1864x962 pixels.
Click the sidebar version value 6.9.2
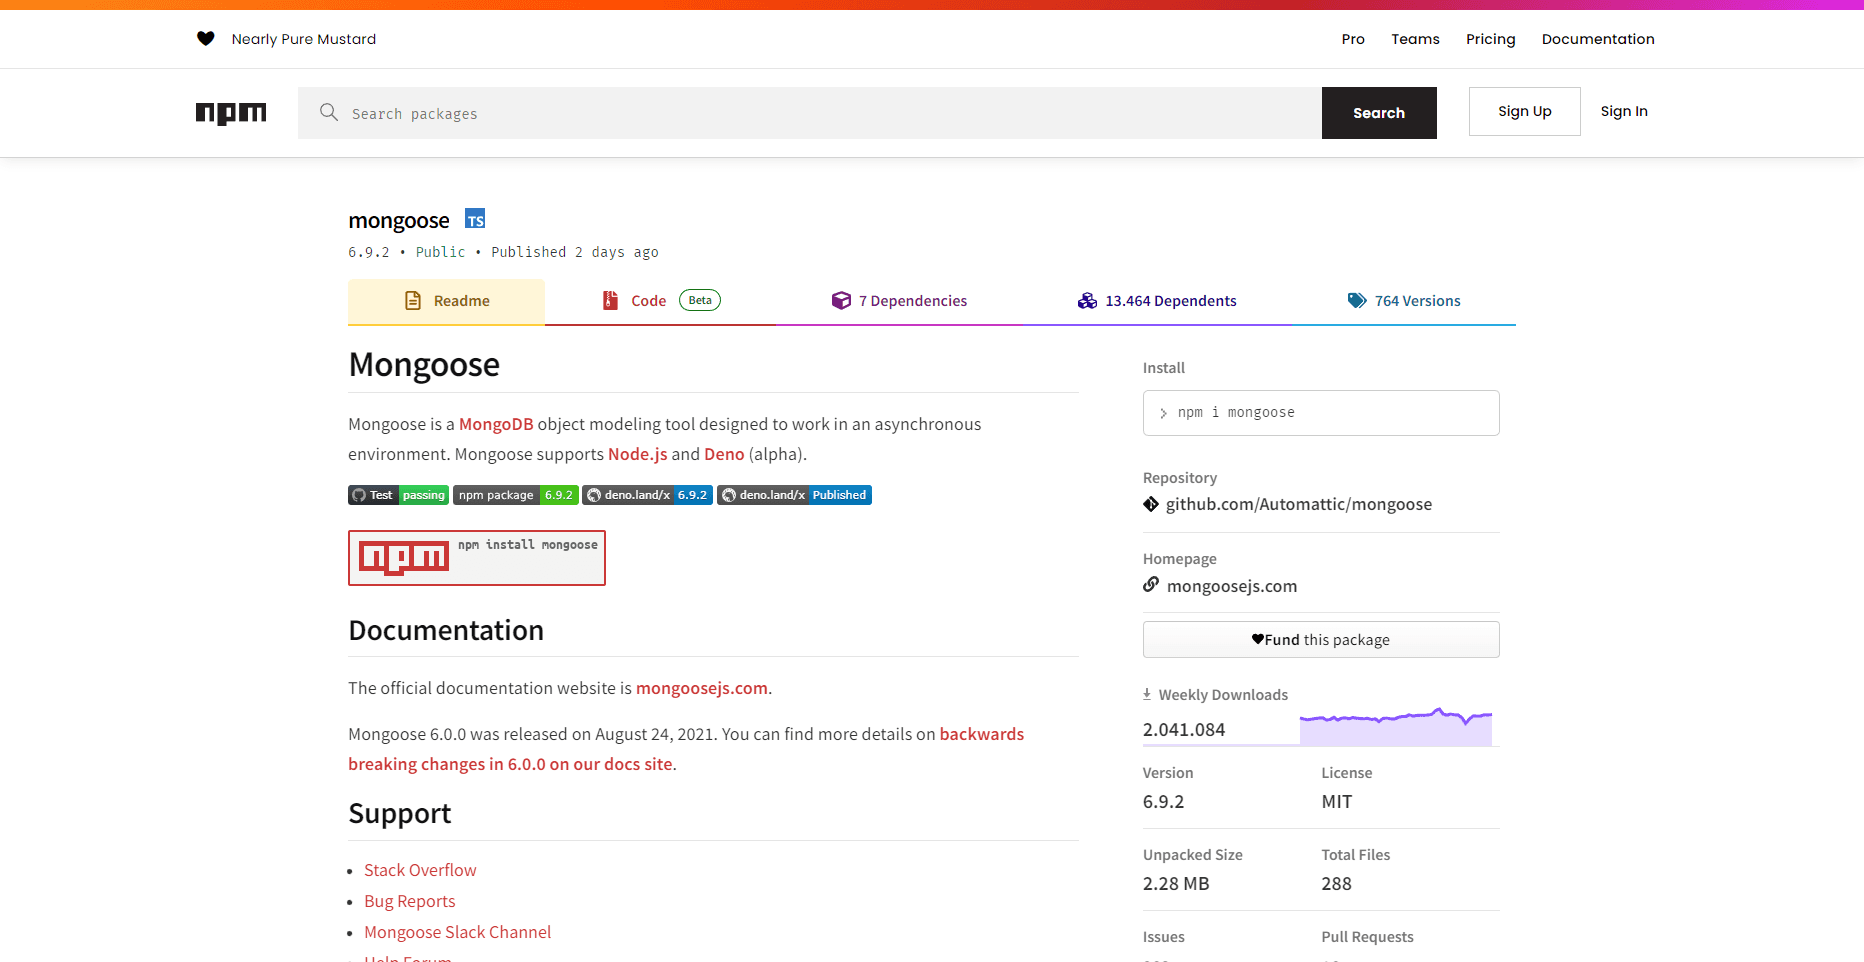click(x=1163, y=802)
